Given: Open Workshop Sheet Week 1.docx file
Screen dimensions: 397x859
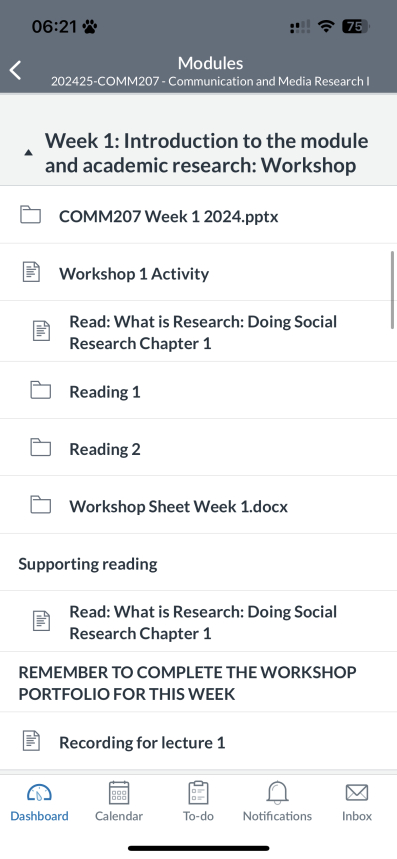Looking at the screenshot, I should pyautogui.click(x=198, y=505).
